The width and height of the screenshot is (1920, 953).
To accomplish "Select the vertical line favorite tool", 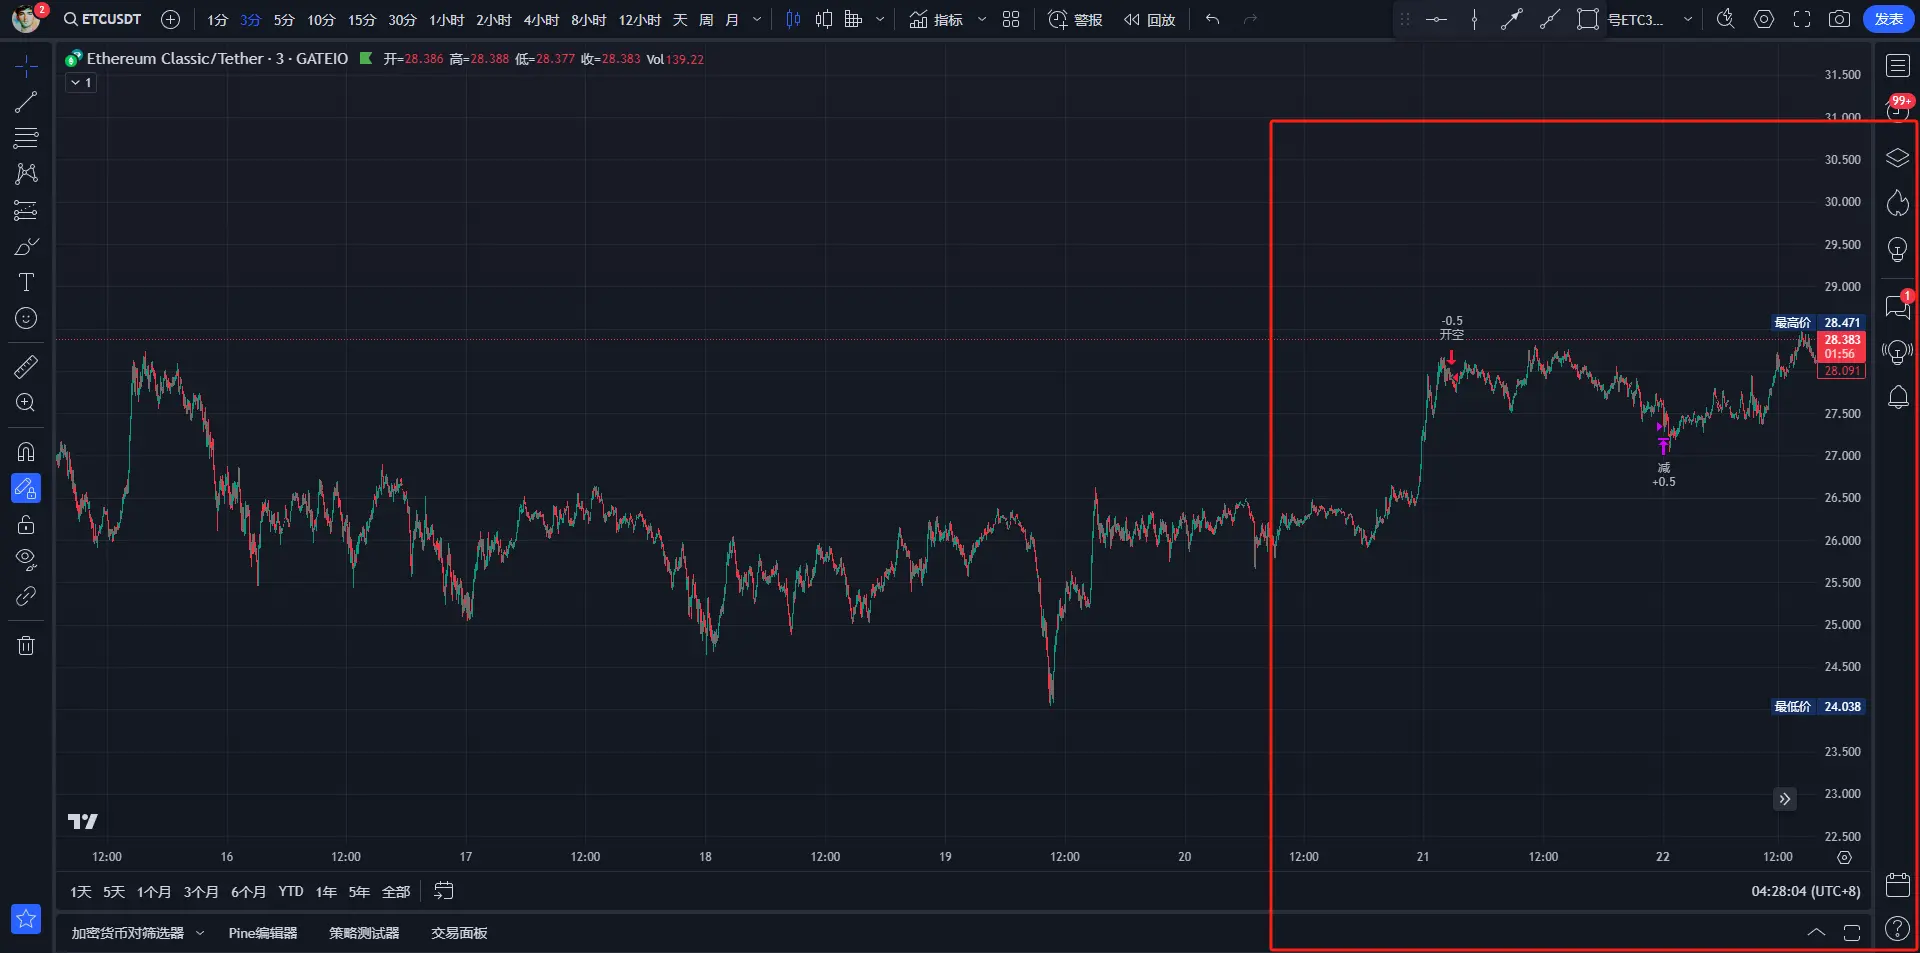I will 1474,19.
